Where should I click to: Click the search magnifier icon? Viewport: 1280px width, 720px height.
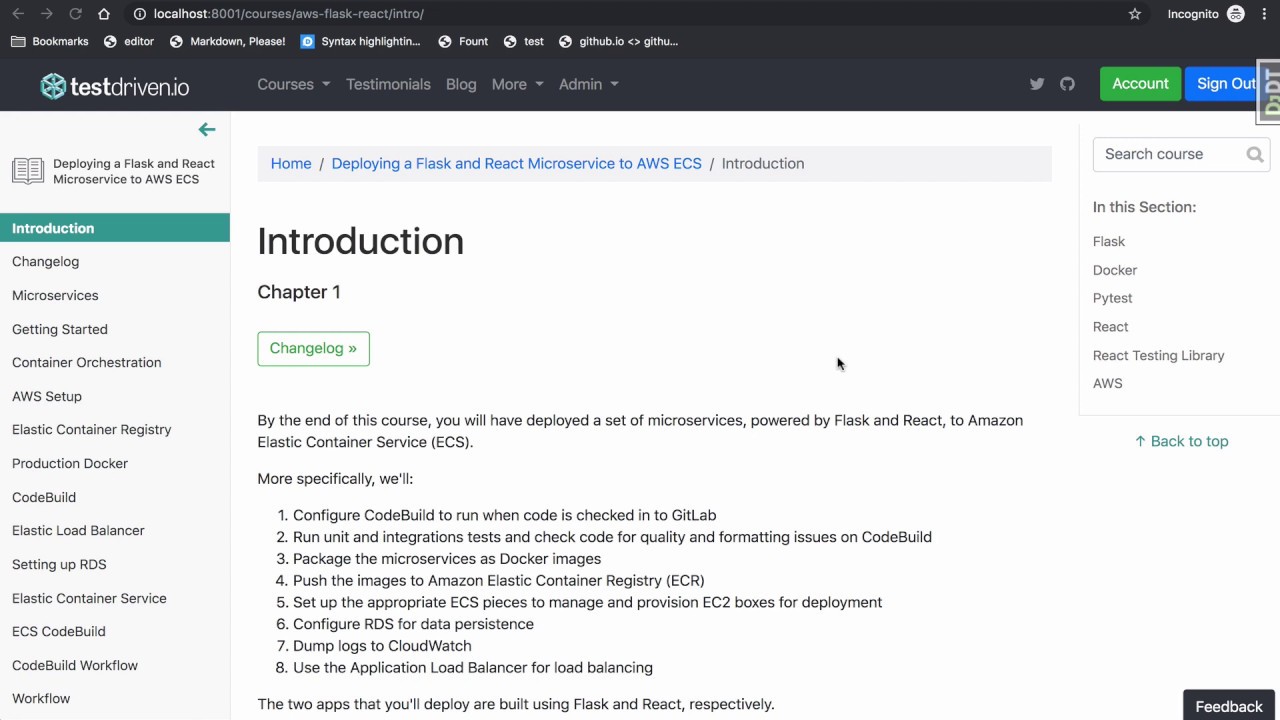click(1255, 154)
